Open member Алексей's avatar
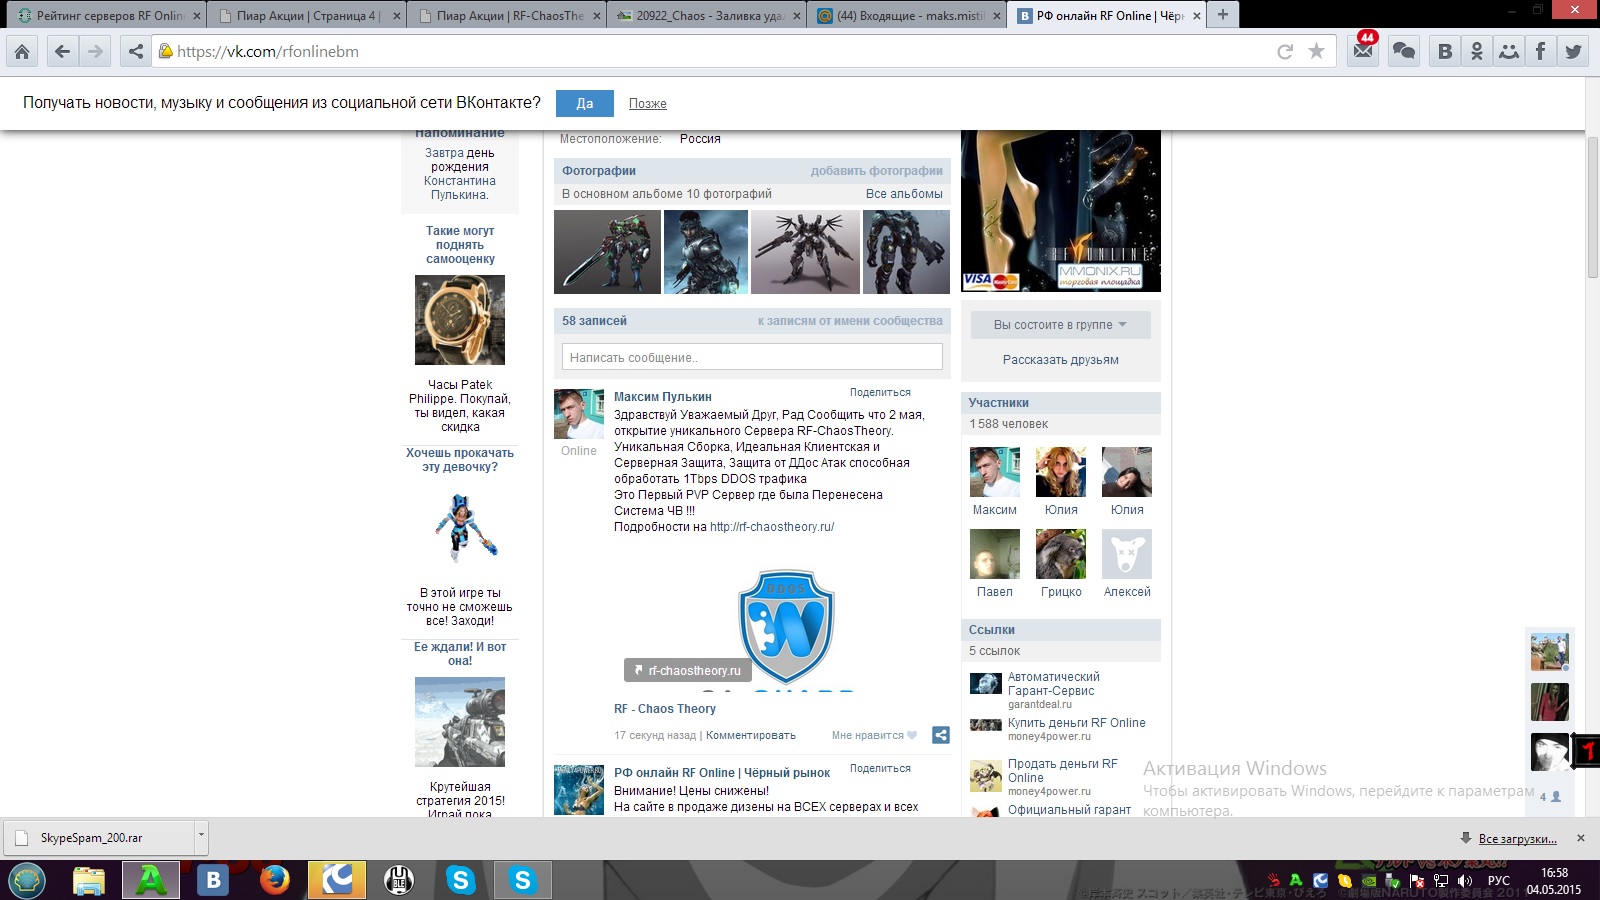 point(1127,554)
